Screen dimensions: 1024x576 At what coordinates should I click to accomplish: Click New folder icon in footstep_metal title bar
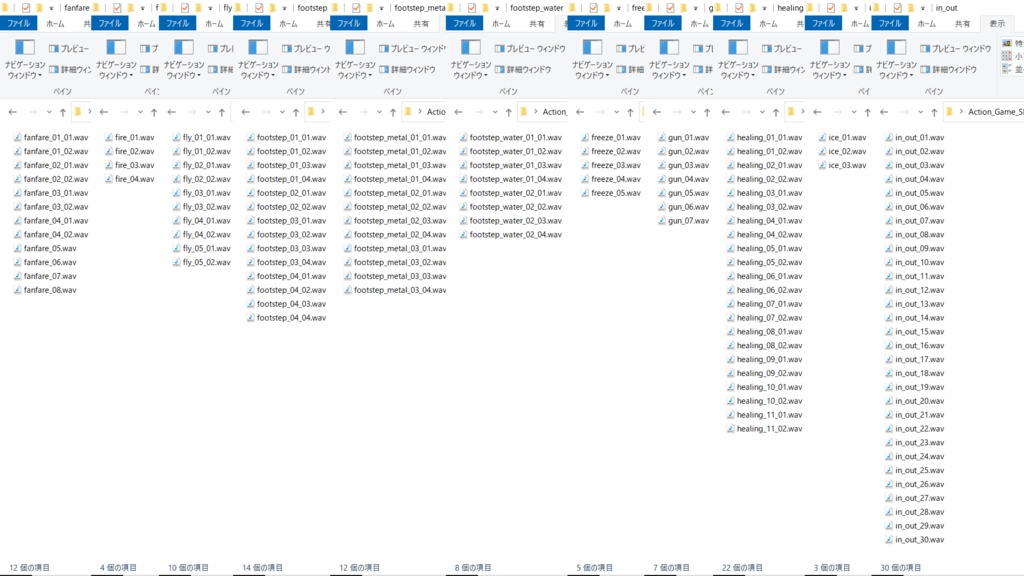[369, 8]
